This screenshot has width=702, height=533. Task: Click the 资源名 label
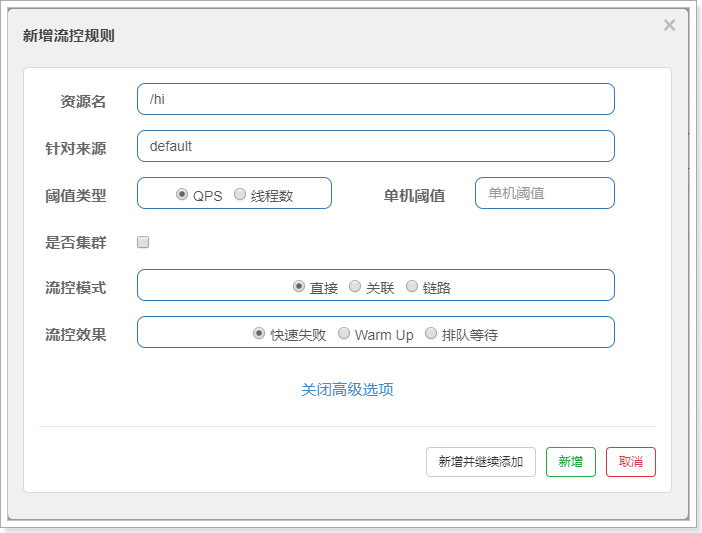[x=83, y=102]
